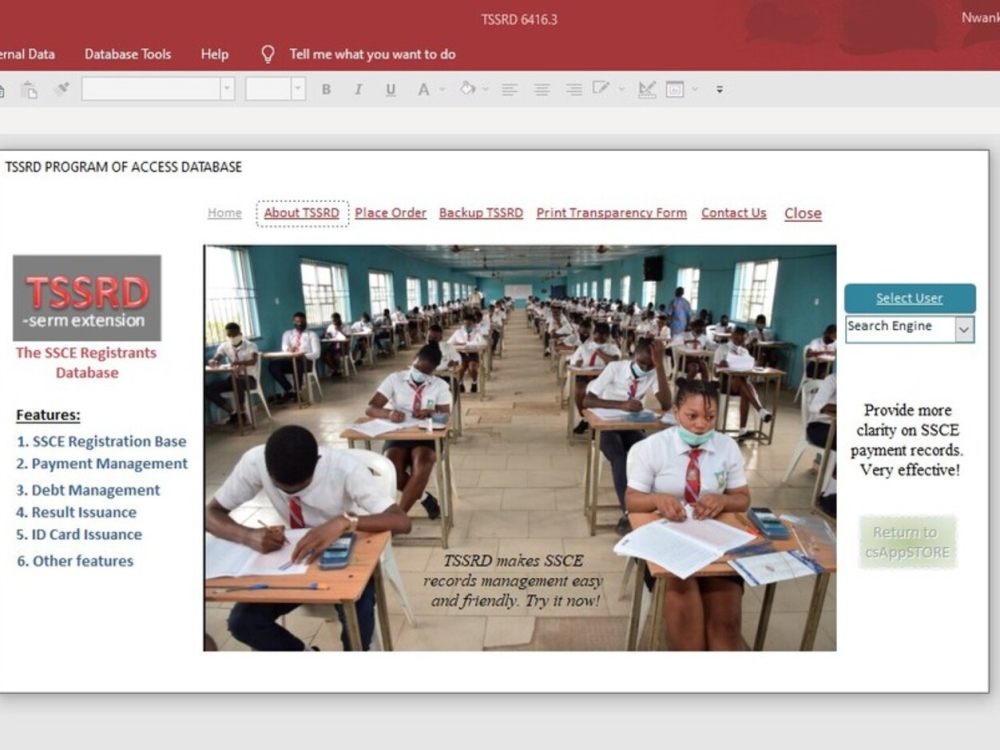The width and height of the screenshot is (1000, 750).
Task: Open the About TSSRD link
Action: [302, 213]
